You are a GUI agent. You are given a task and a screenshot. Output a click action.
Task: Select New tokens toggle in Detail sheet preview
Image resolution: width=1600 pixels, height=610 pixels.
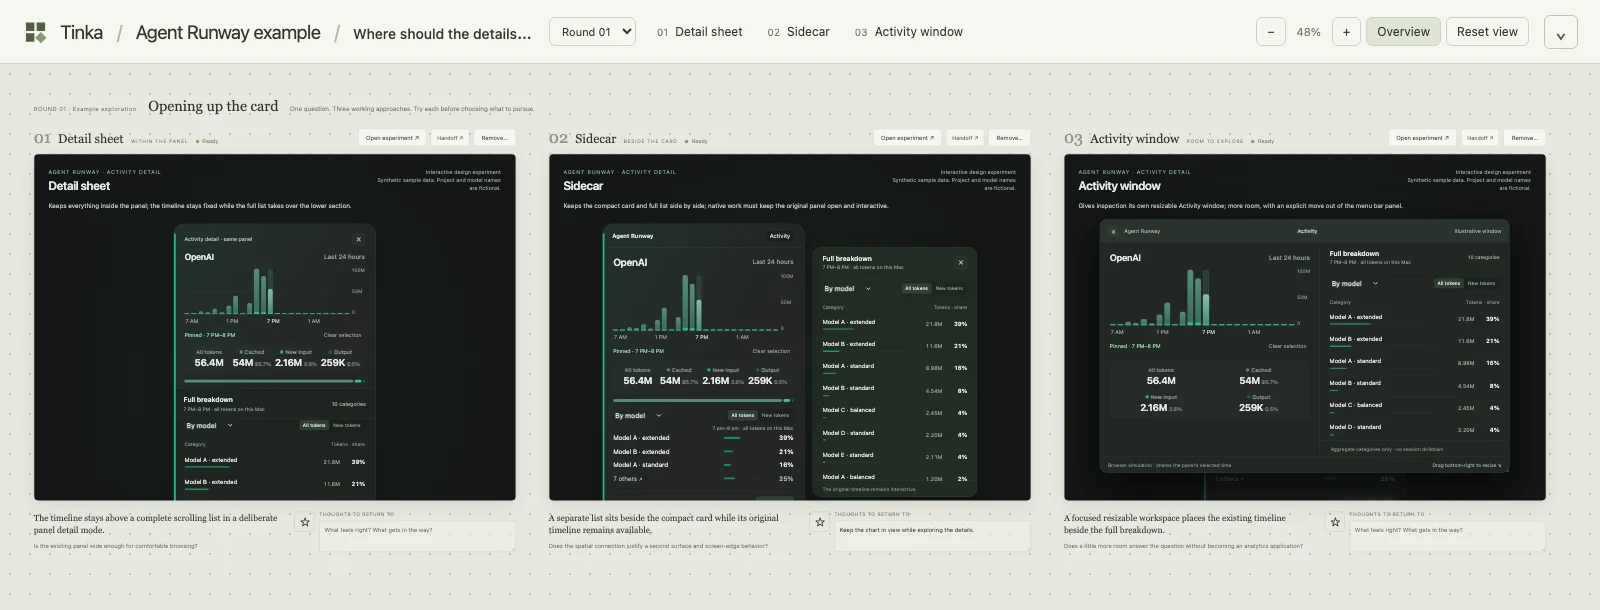pos(346,425)
